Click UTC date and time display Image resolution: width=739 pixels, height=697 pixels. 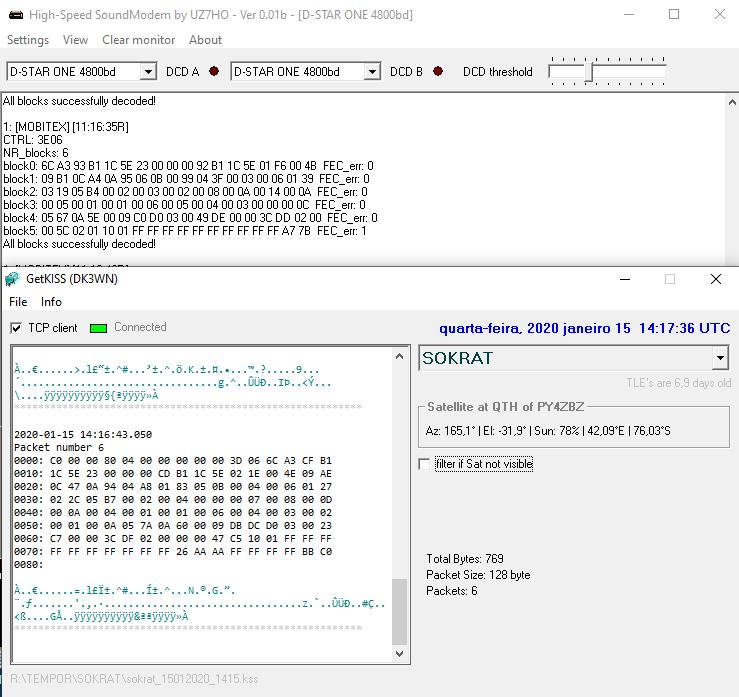point(584,328)
